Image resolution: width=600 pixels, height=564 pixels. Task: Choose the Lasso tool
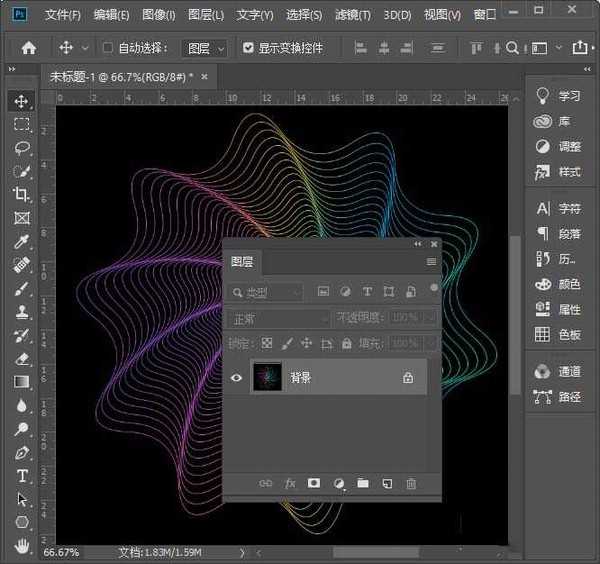click(21, 147)
